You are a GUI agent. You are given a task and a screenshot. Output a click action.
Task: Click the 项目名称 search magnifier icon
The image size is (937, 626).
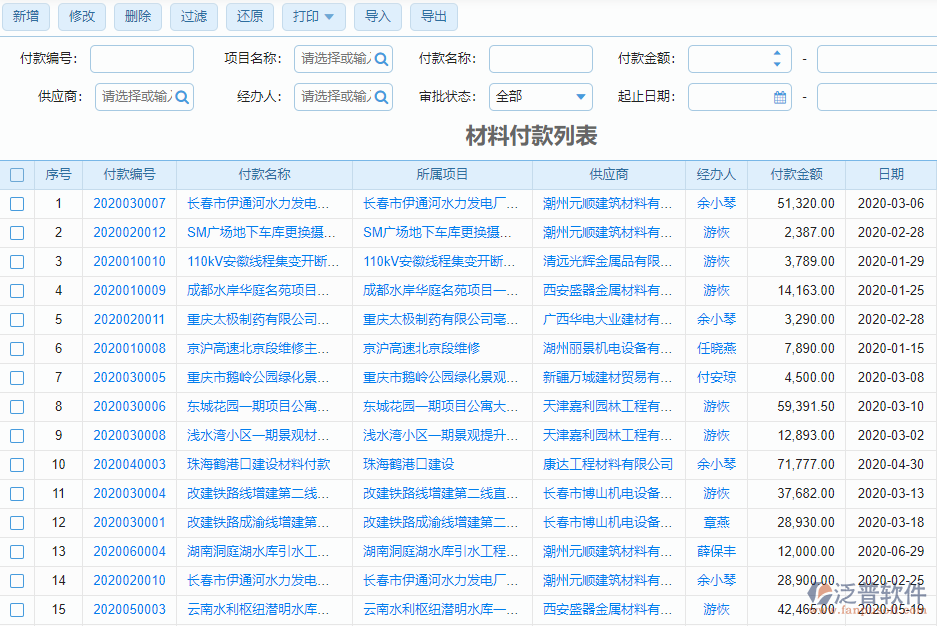[x=381, y=58]
